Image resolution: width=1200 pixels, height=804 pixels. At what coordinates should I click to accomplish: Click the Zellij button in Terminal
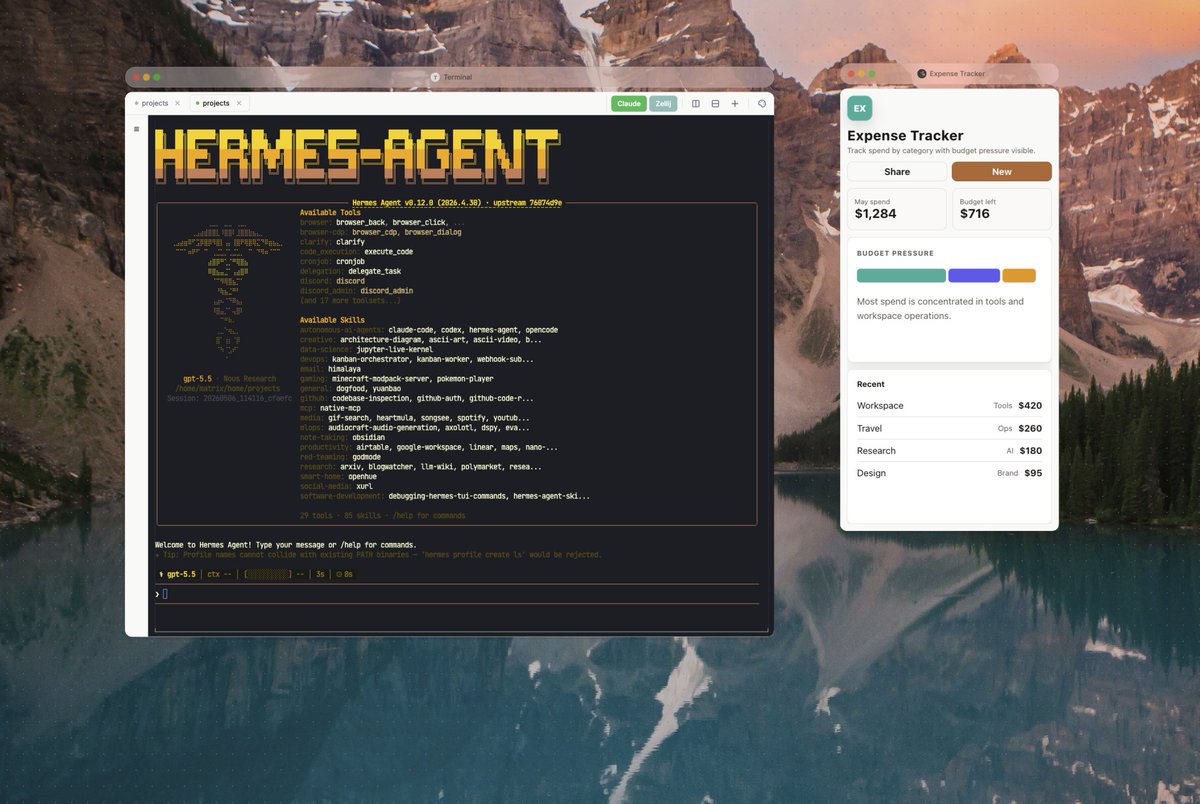663,103
